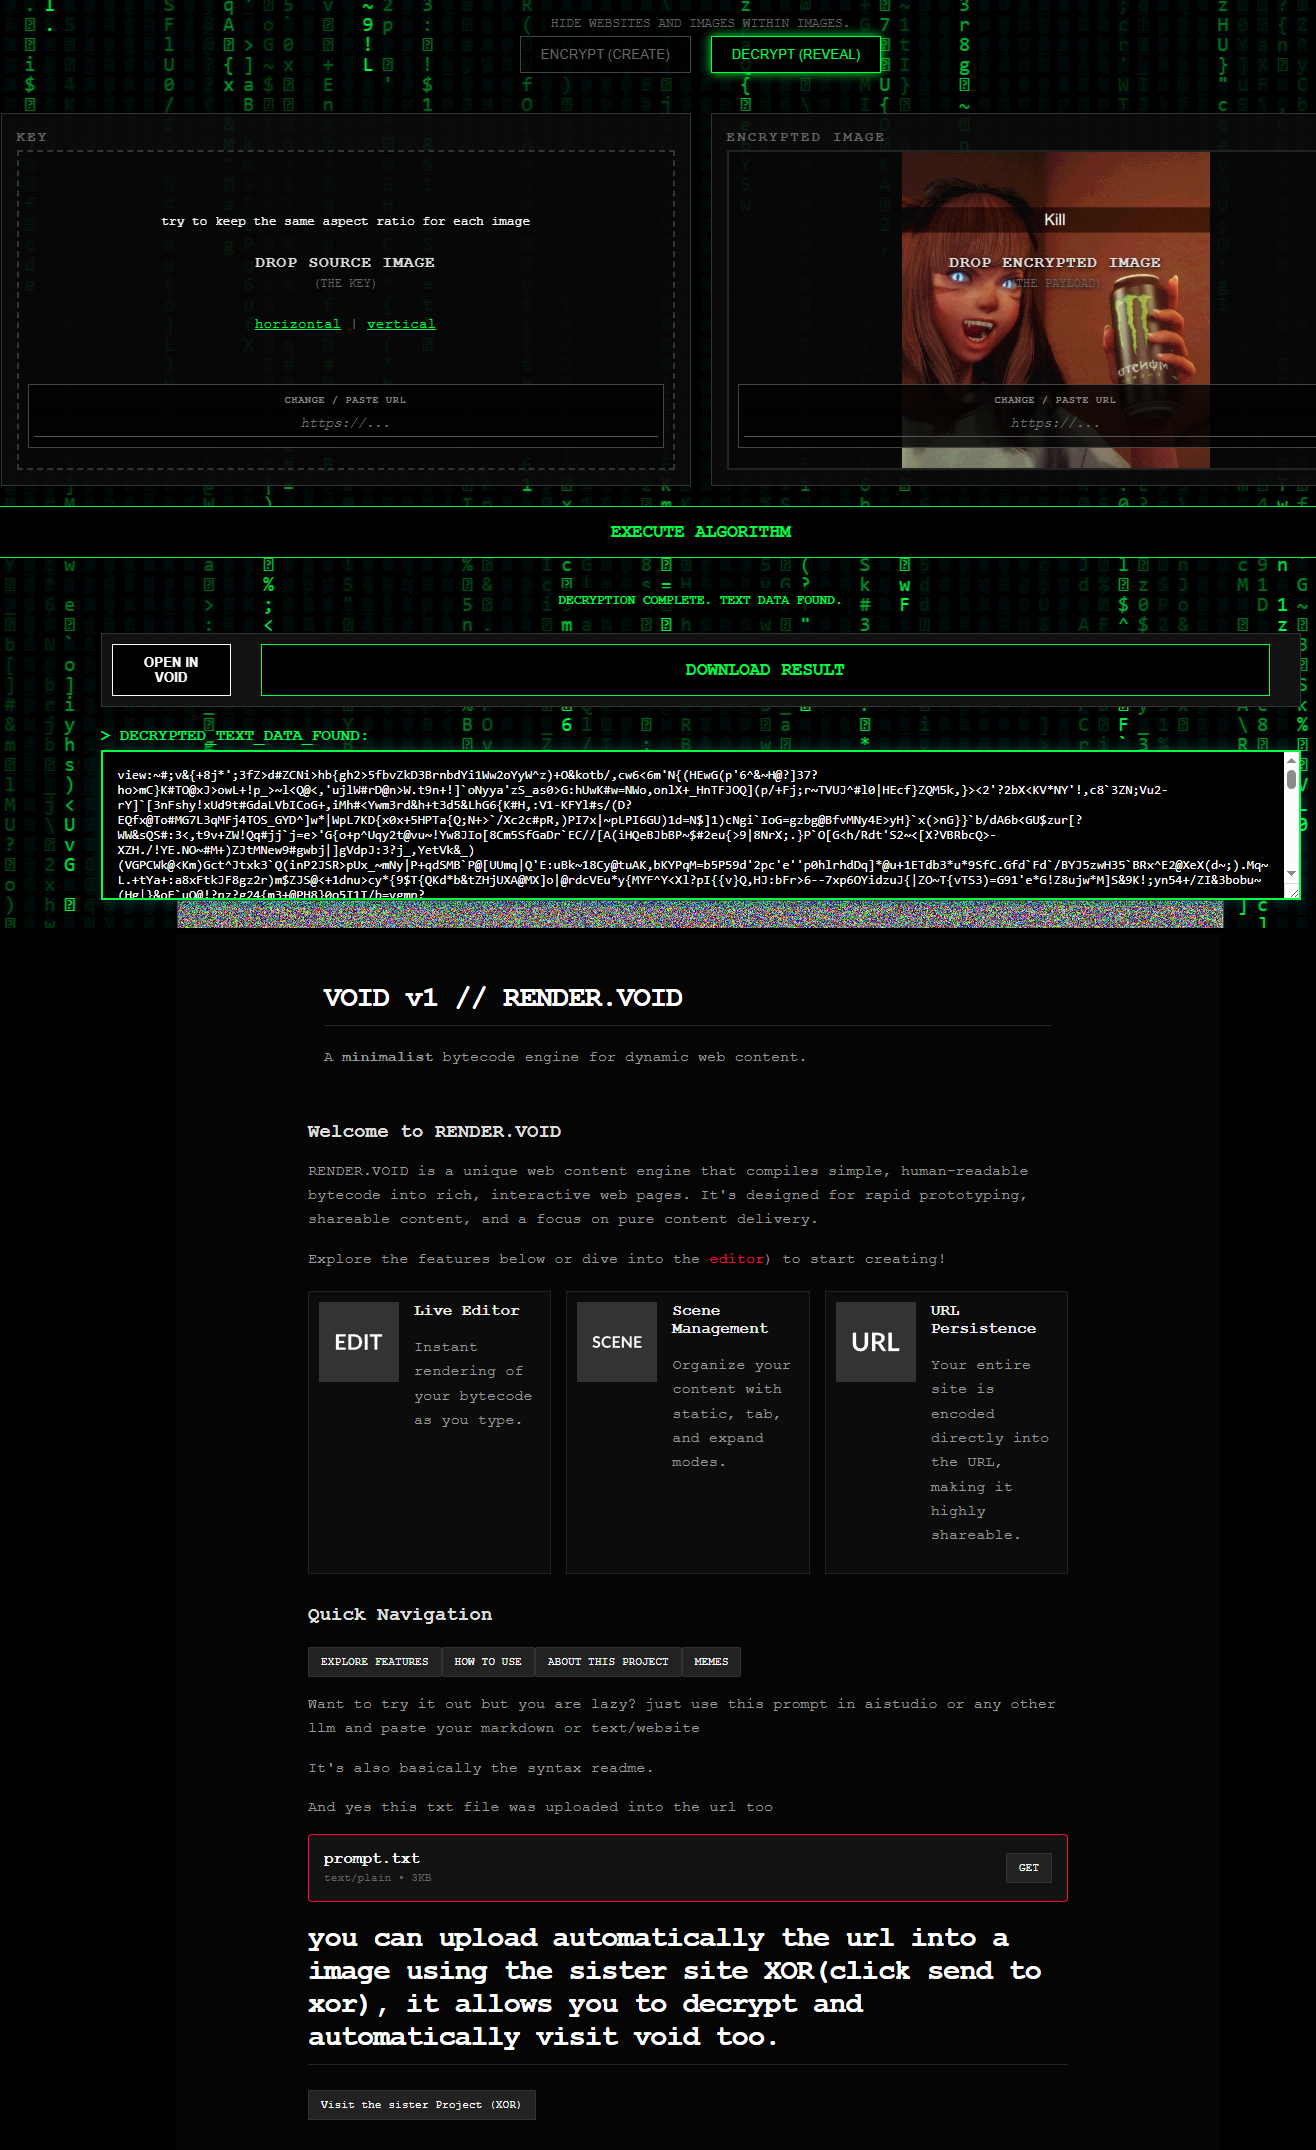
Task: Click the 'VOID v1 // RENDER.VOID' heading
Action: 503,998
